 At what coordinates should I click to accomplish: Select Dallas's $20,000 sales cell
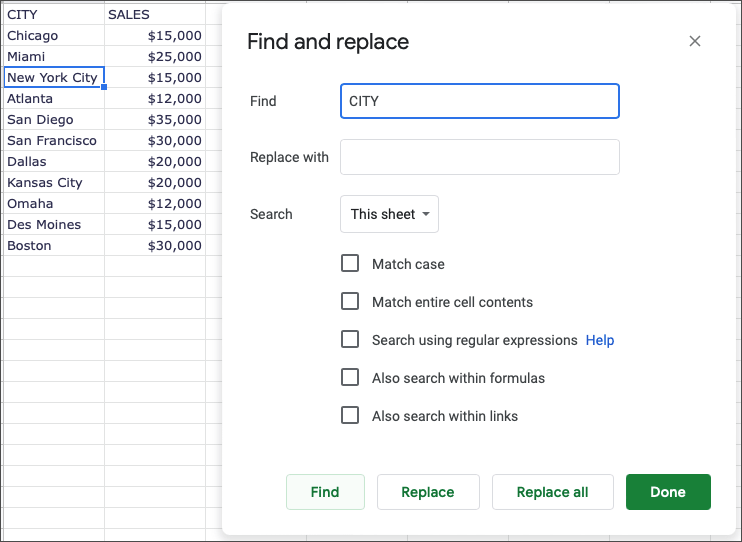click(155, 161)
